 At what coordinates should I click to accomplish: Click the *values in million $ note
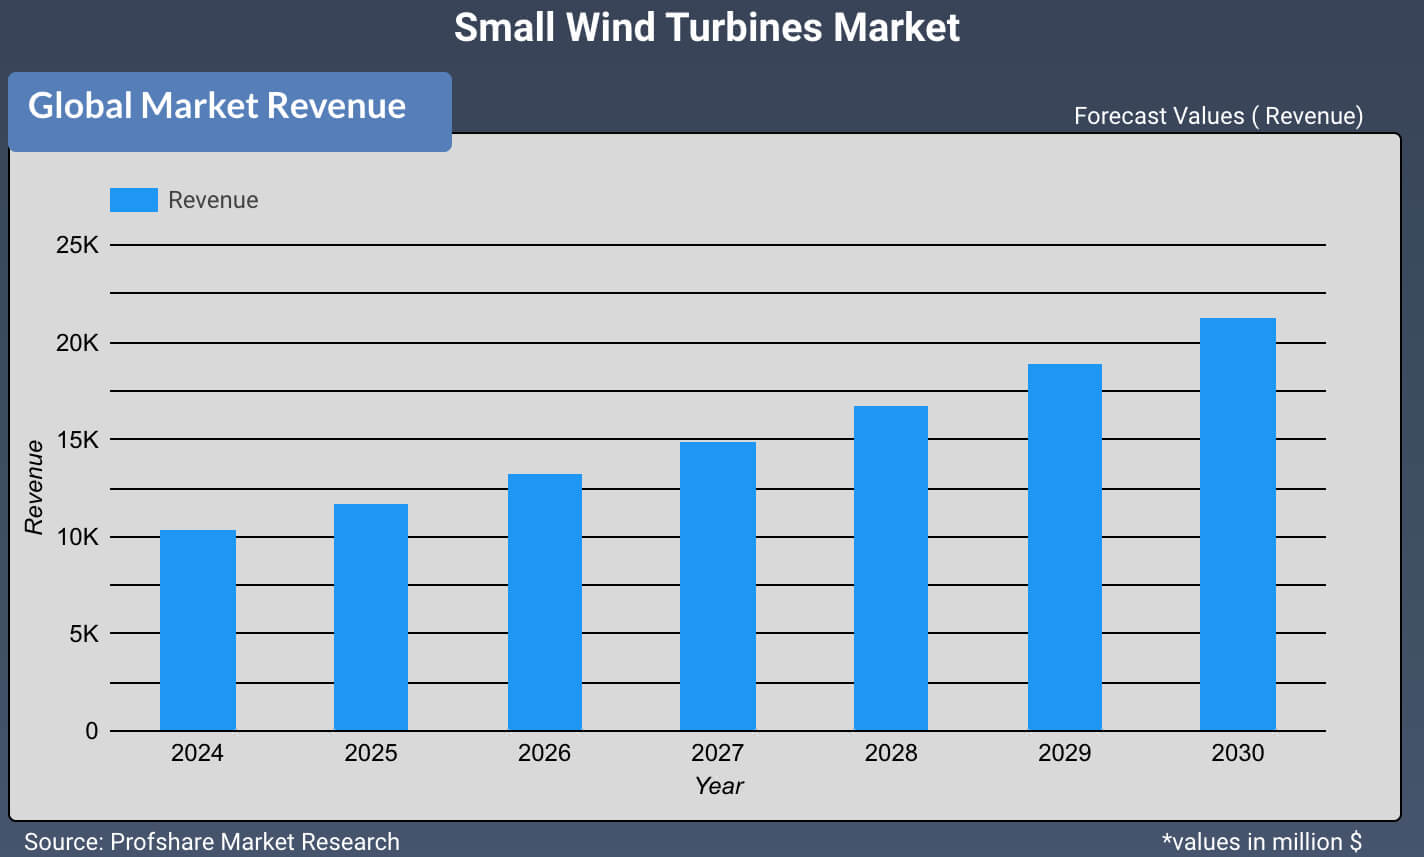pos(1262,842)
